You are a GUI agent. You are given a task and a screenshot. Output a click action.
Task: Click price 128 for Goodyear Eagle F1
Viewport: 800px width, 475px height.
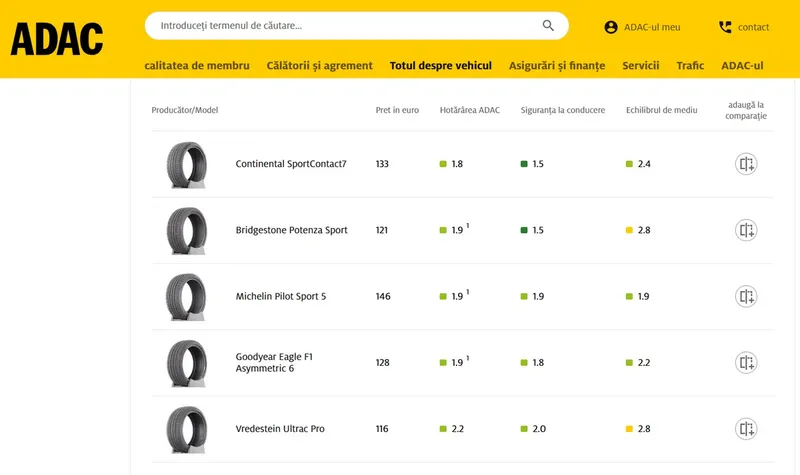pos(383,363)
